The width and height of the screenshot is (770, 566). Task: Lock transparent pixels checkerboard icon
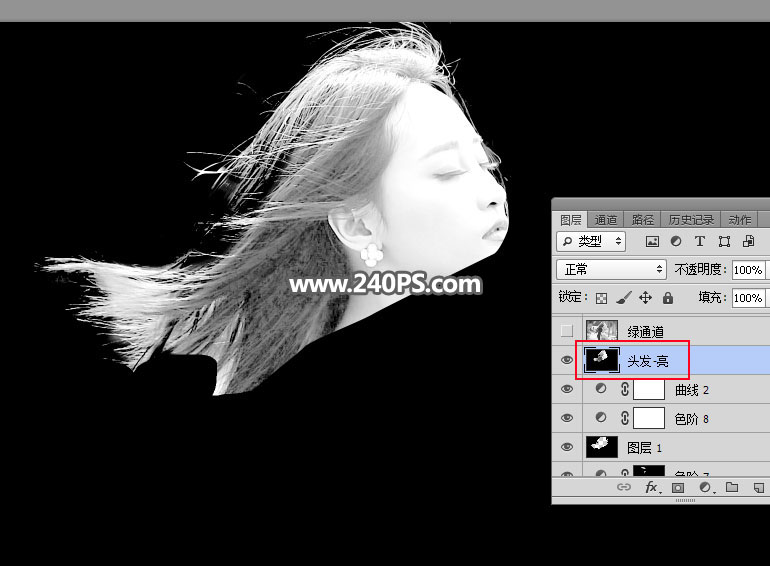(601, 298)
